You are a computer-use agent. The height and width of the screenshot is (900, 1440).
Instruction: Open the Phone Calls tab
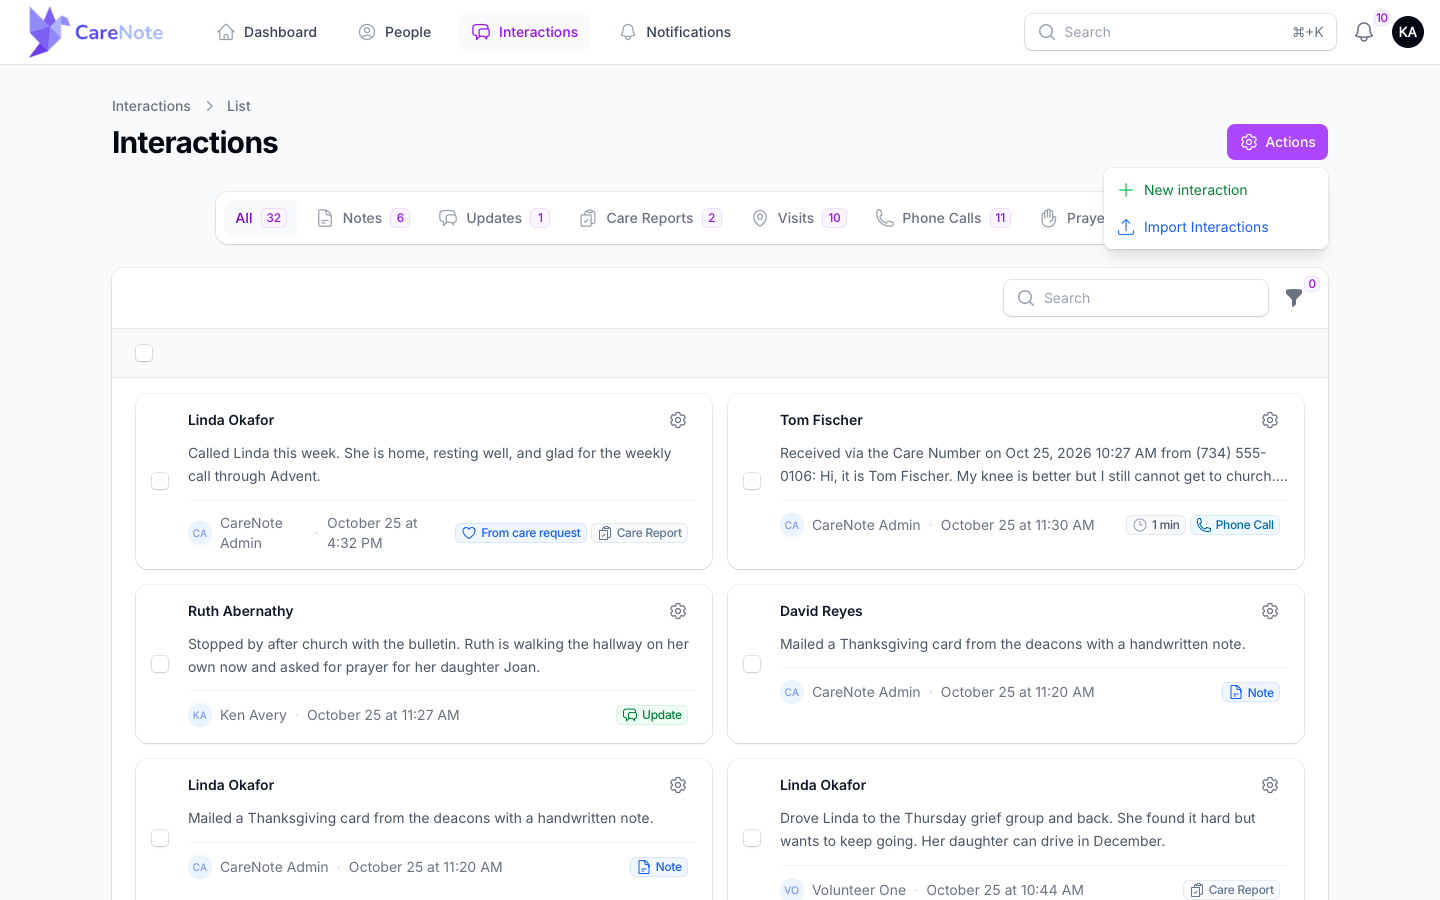click(x=943, y=218)
